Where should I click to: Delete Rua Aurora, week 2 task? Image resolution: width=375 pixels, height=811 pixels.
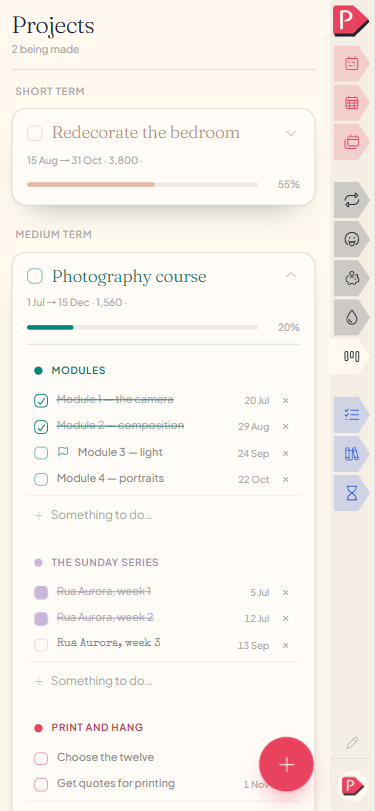click(286, 619)
